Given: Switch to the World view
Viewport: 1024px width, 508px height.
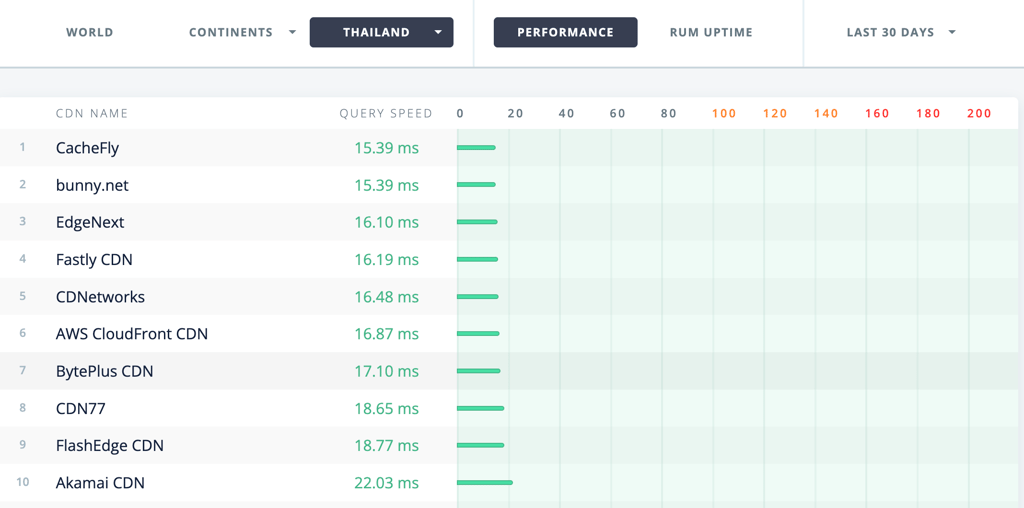Looking at the screenshot, I should tap(89, 33).
